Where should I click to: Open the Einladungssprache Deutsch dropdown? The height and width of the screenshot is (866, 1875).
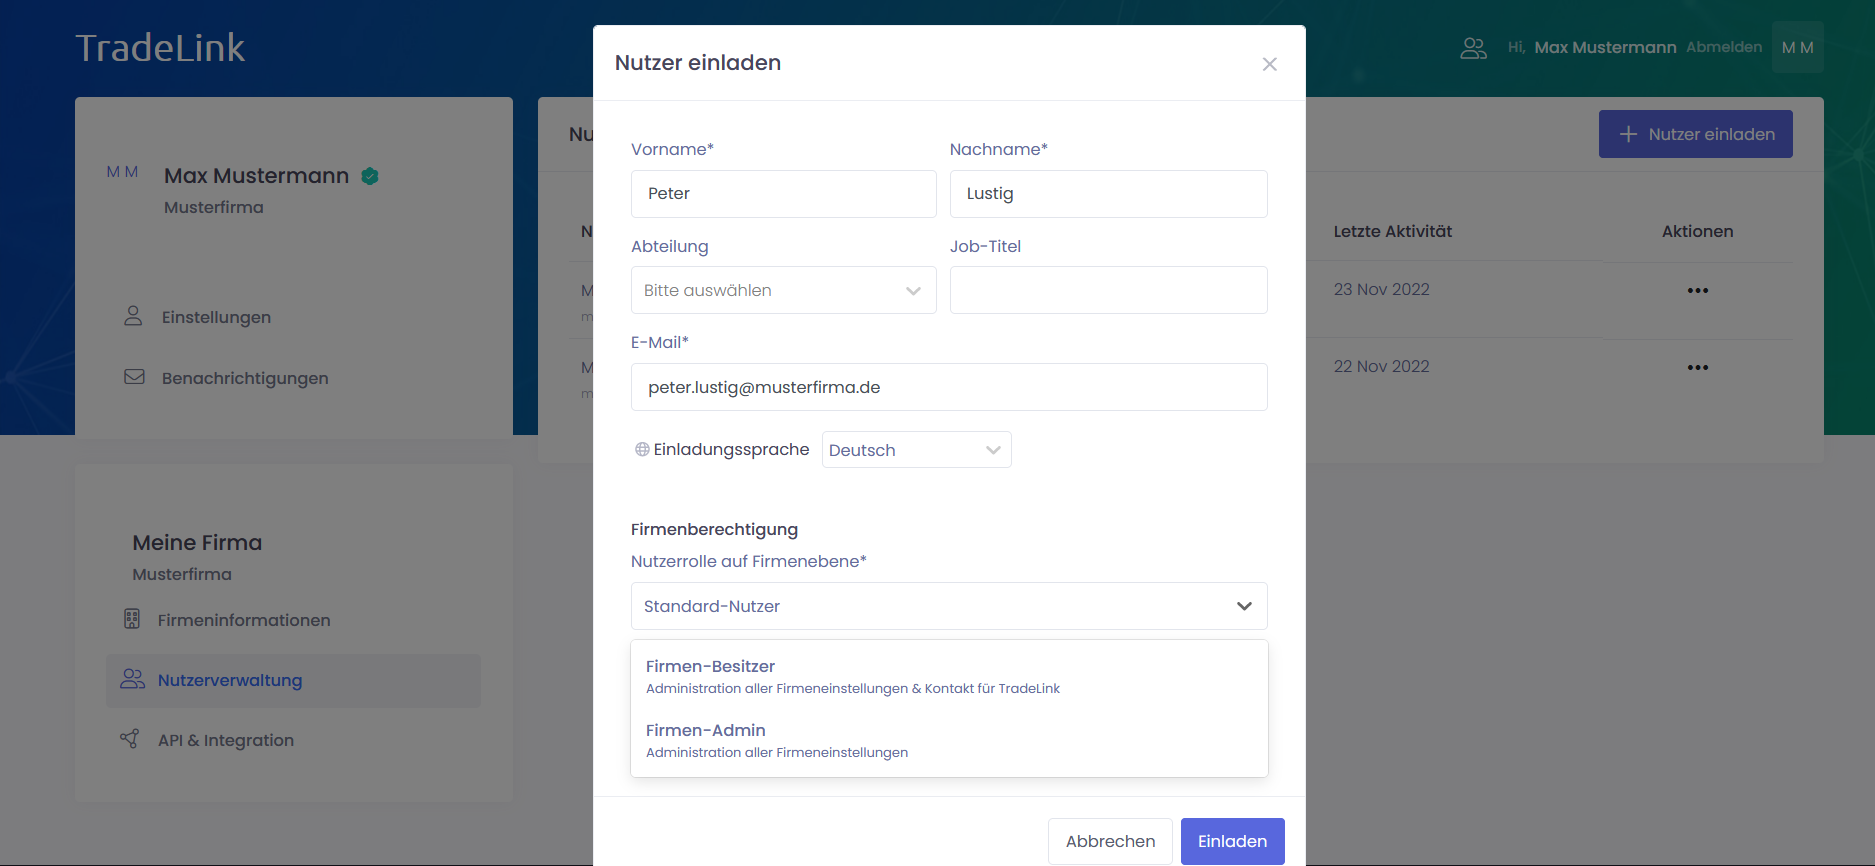pos(916,450)
